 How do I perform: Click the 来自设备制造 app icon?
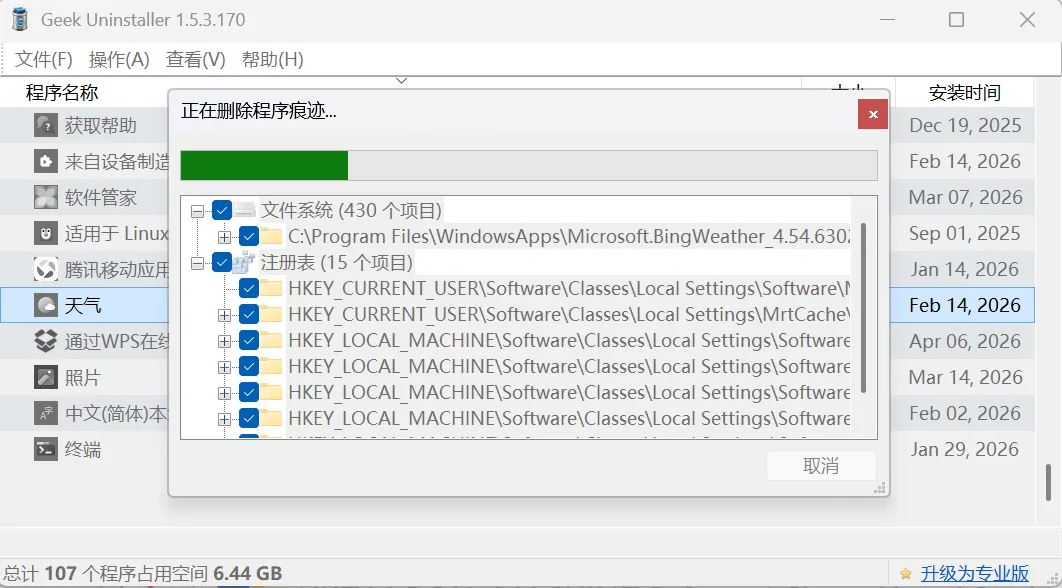(45, 161)
